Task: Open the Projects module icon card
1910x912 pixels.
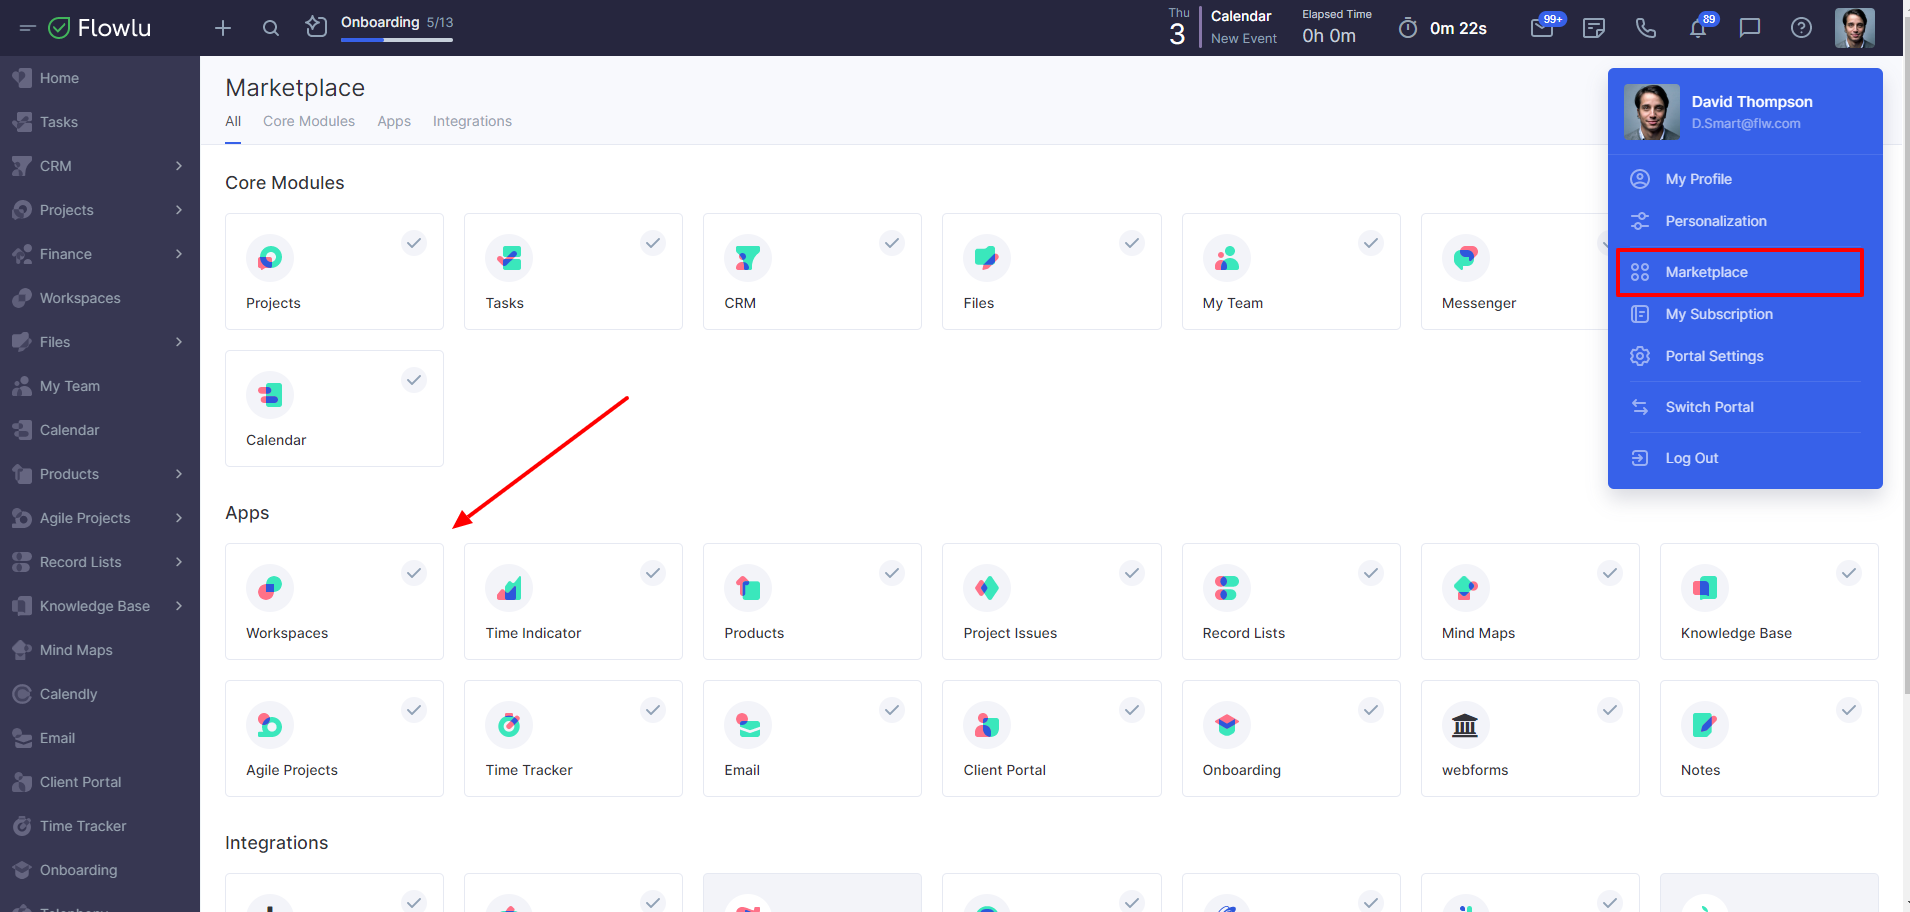Action: (x=270, y=258)
